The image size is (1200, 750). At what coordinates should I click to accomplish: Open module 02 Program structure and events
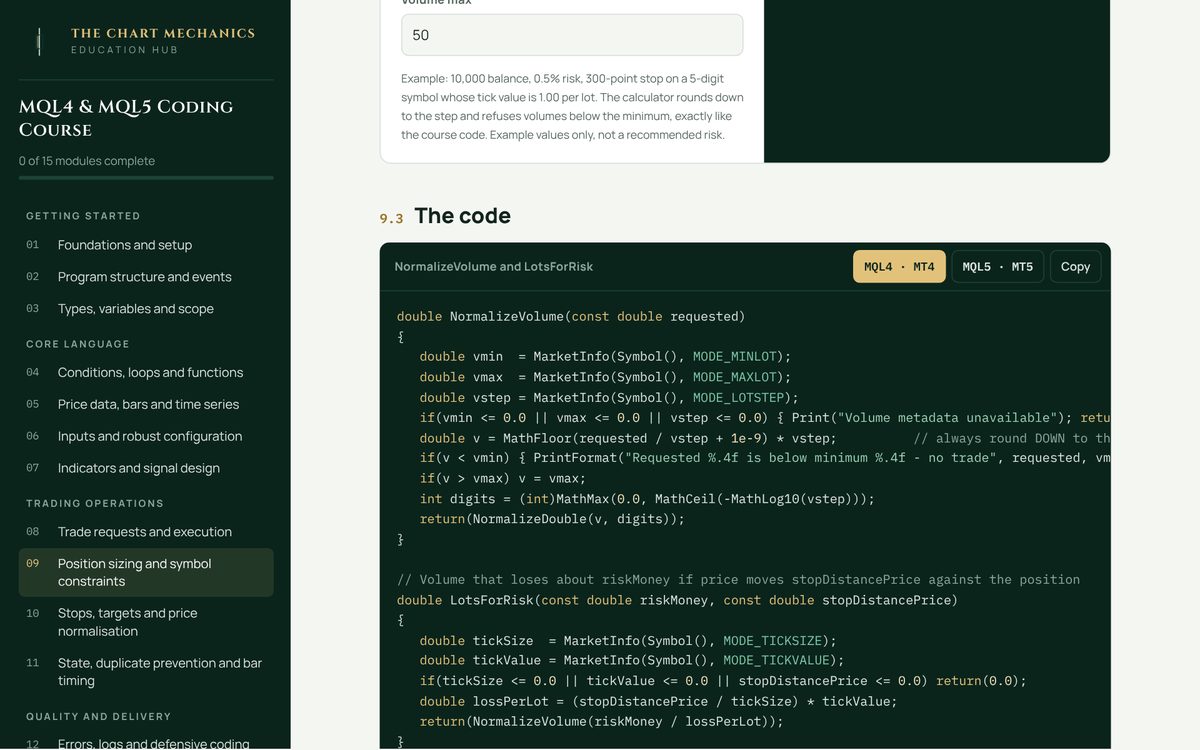[146, 277]
